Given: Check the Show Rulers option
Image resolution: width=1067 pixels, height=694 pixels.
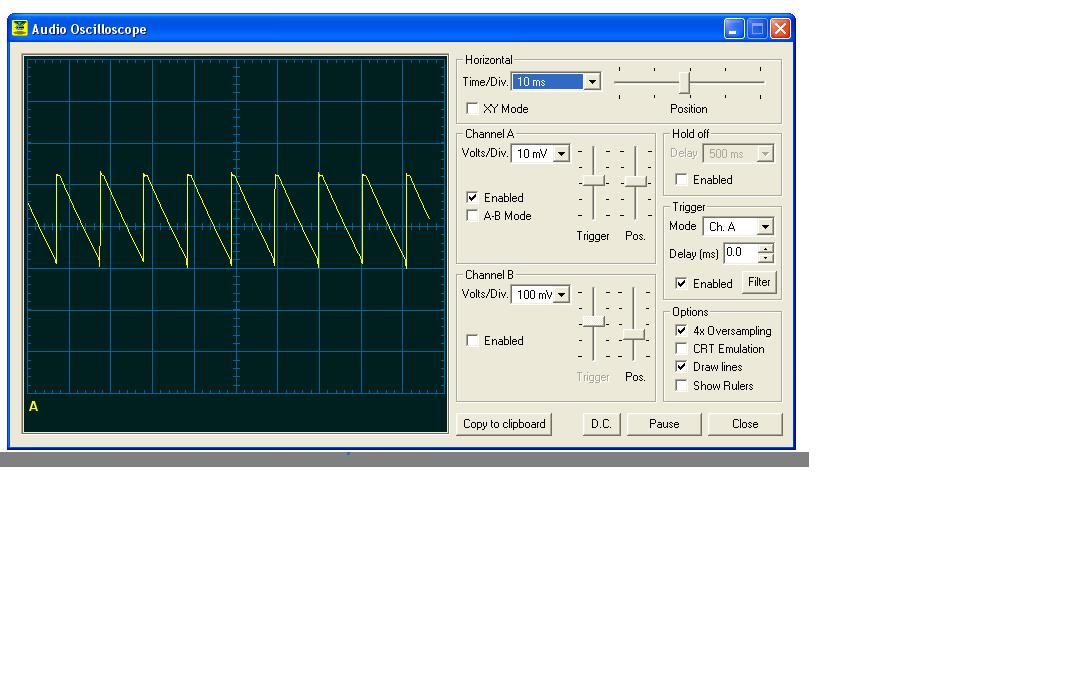Looking at the screenshot, I should point(680,385).
